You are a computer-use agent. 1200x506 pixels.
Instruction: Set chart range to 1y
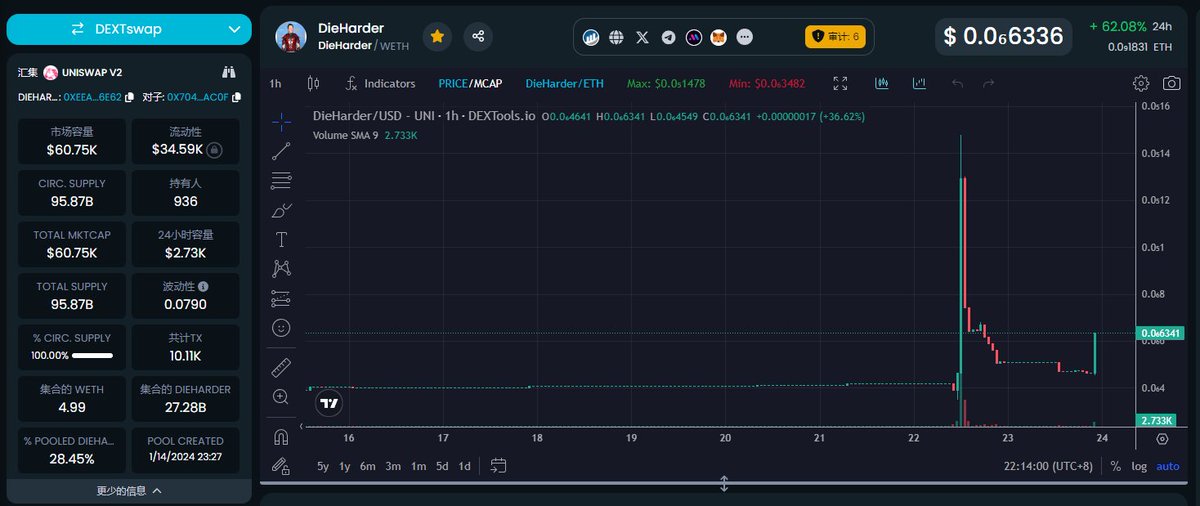coord(345,466)
